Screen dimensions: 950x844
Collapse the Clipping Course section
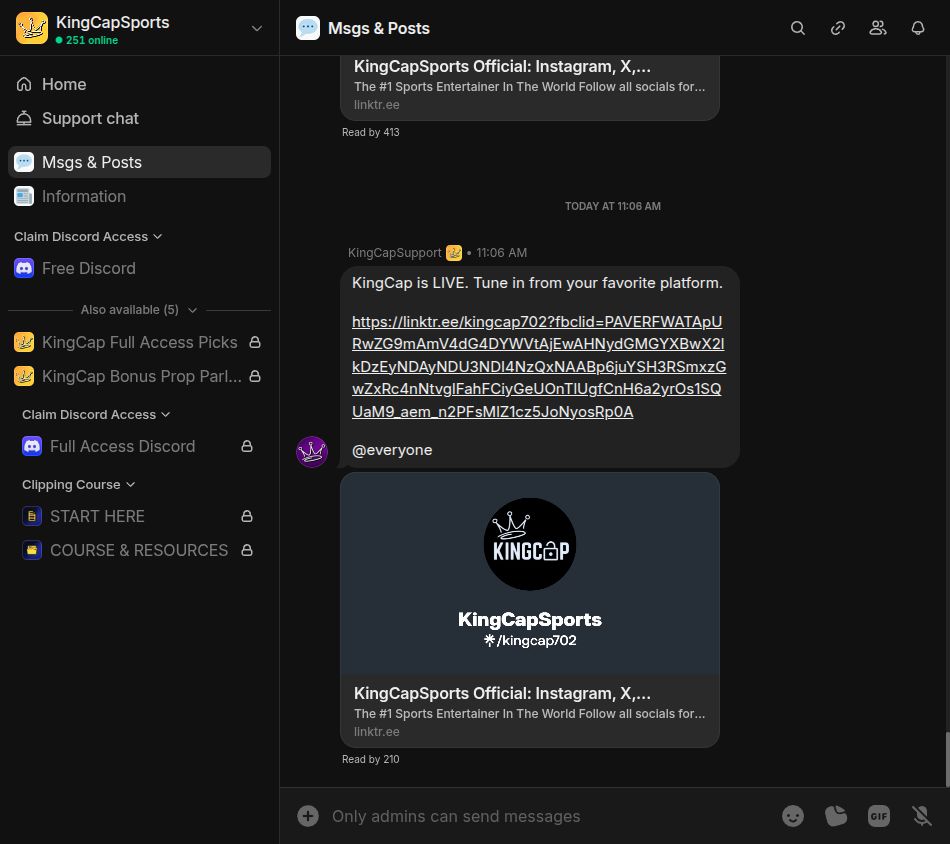click(x=78, y=485)
